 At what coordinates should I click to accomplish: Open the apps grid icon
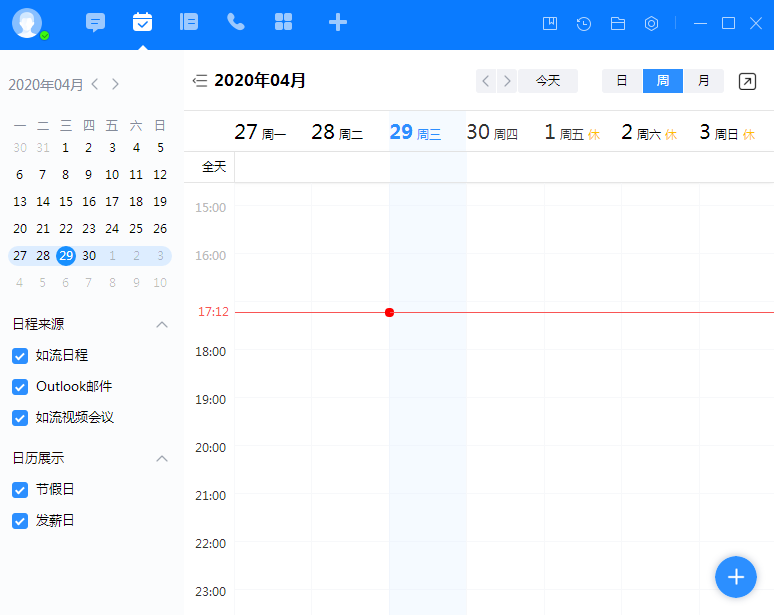pyautogui.click(x=283, y=22)
